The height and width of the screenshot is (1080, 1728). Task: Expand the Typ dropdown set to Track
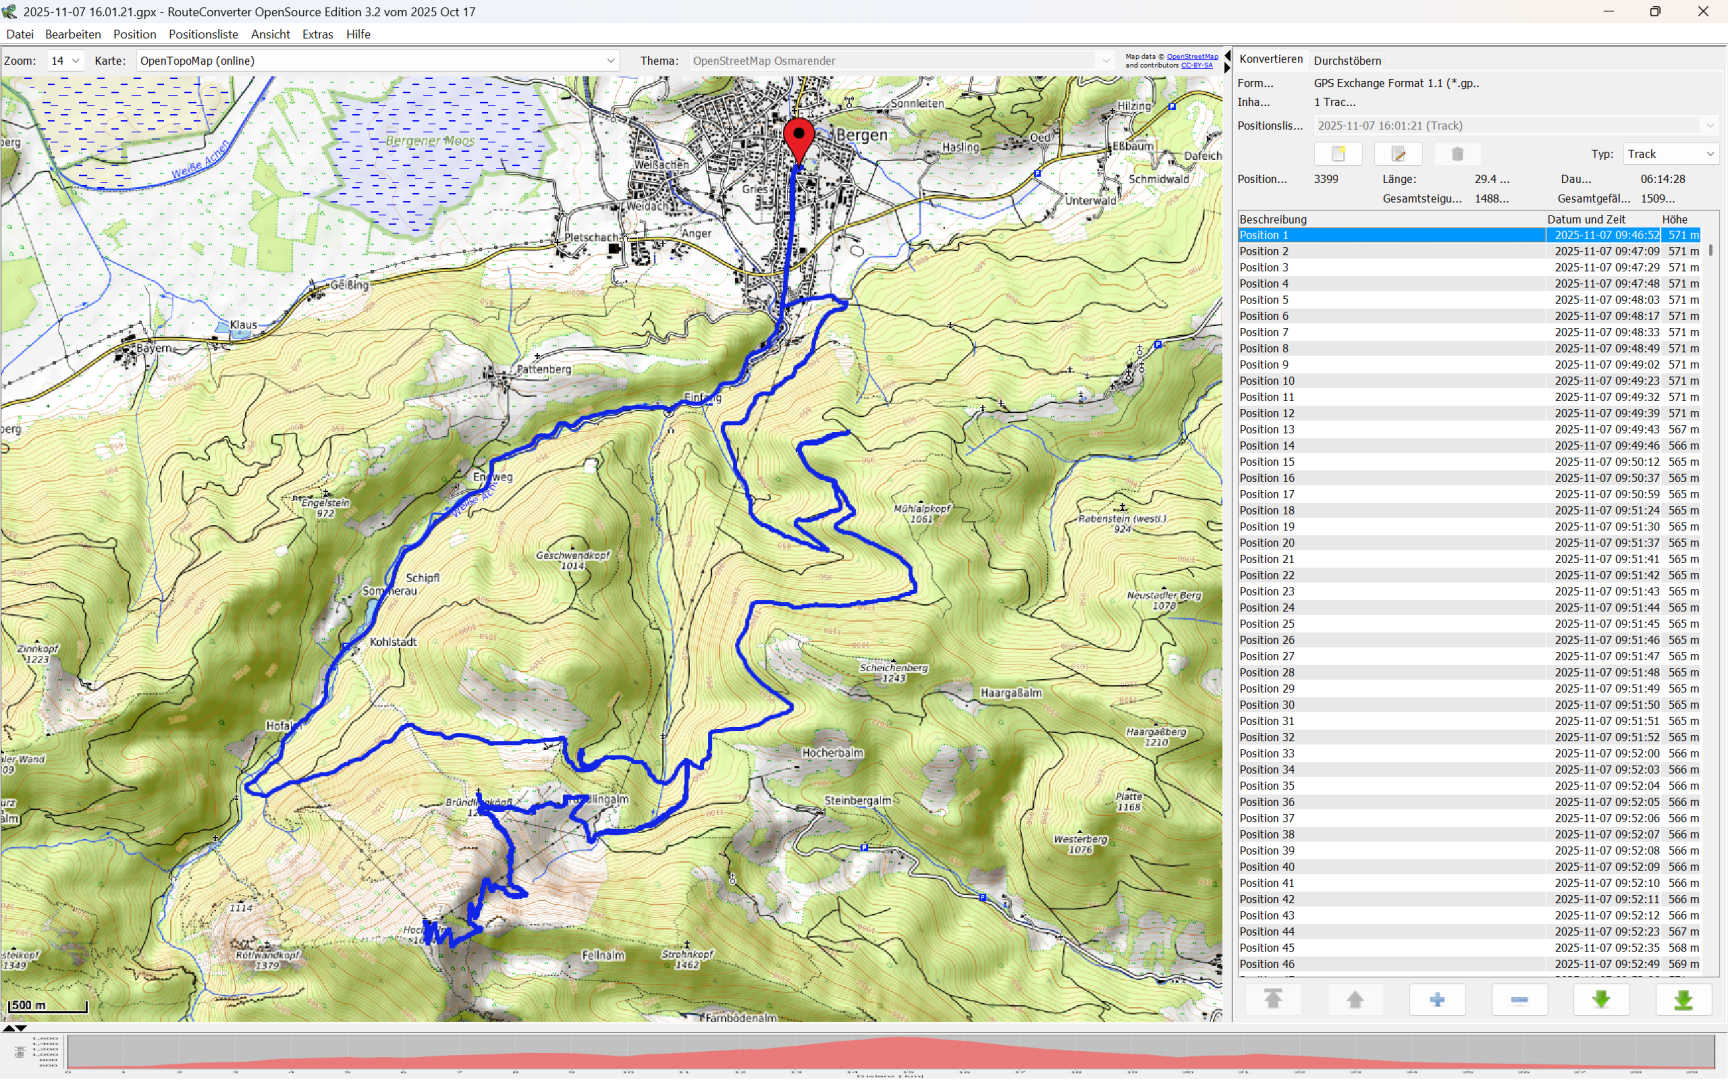1670,154
